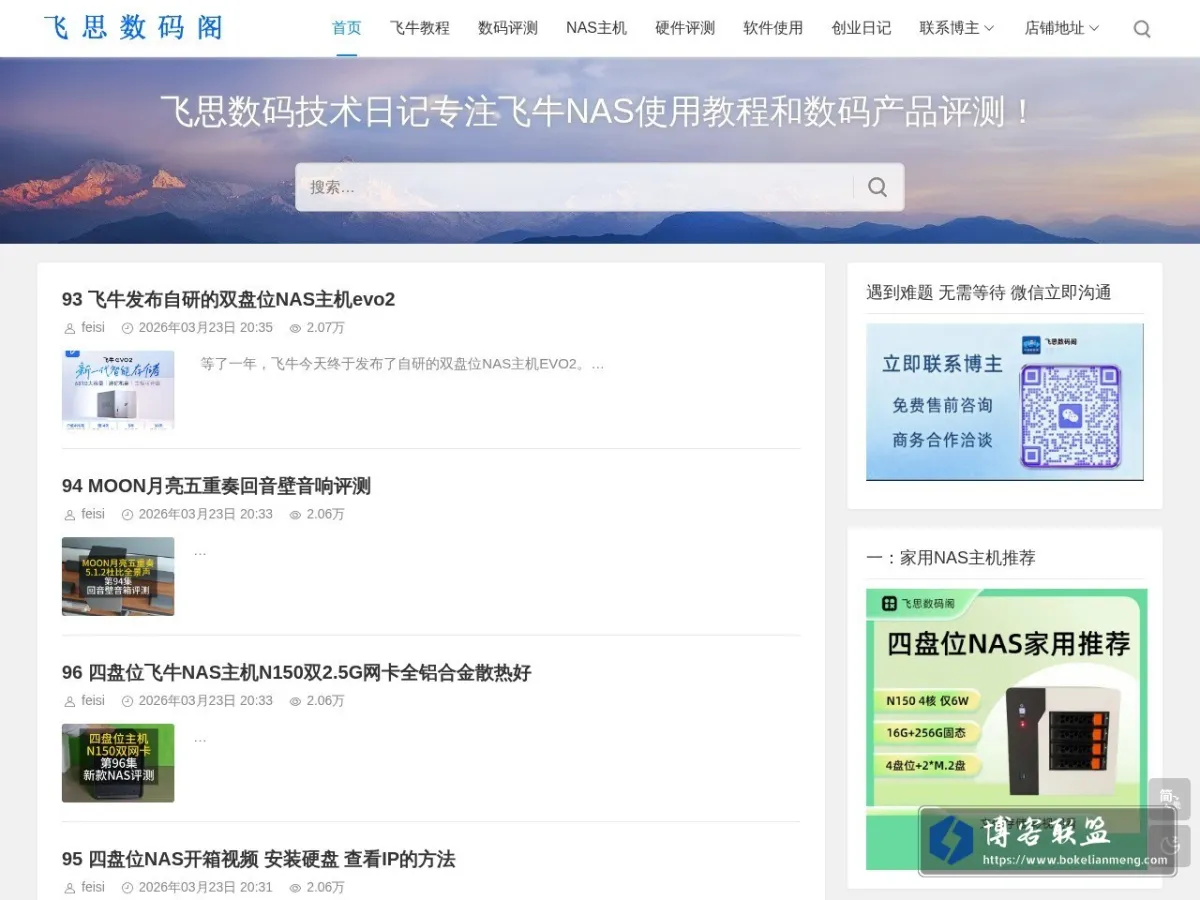The image size is (1200, 900).
Task: Open the NAS主机 menu item
Action: click(x=596, y=28)
